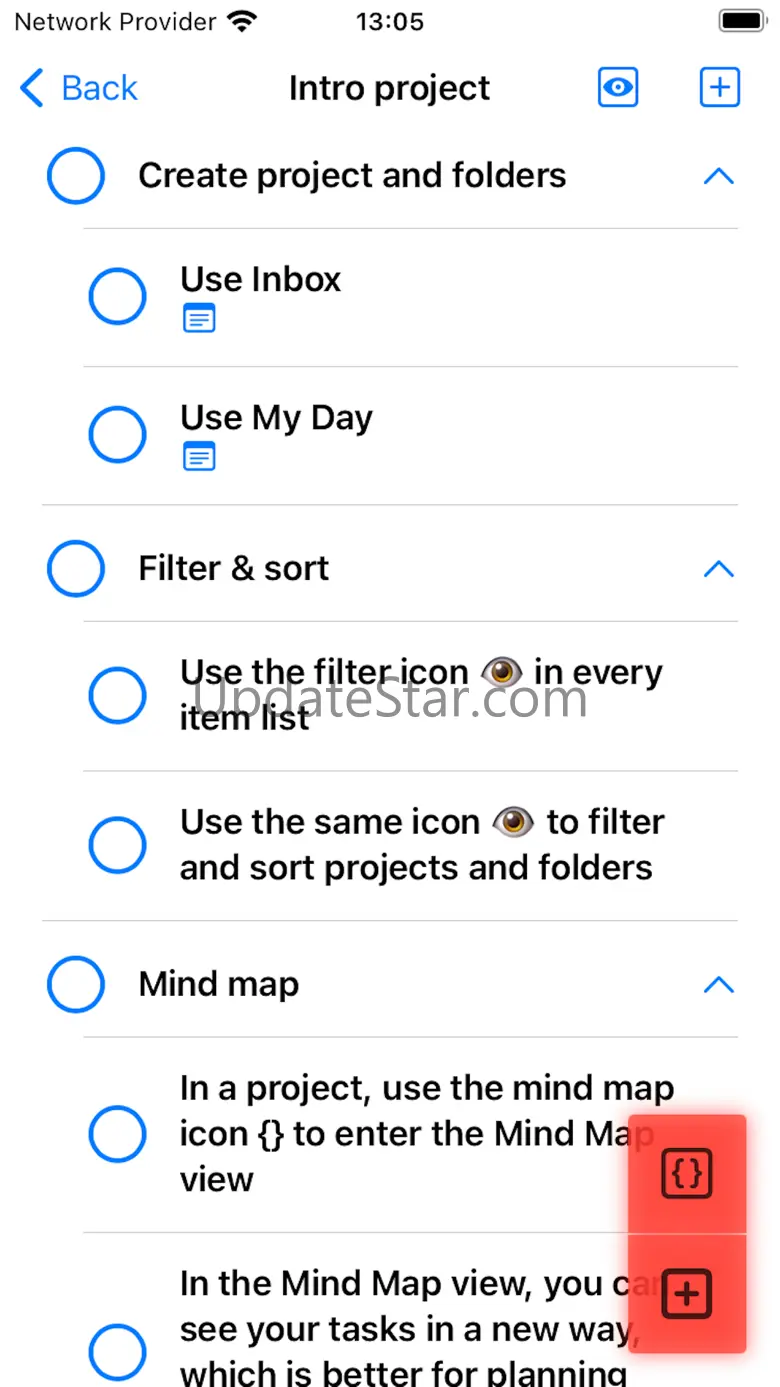The width and height of the screenshot is (780, 1387).
Task: Complete the 'Use My Day' task
Action: click(x=118, y=434)
